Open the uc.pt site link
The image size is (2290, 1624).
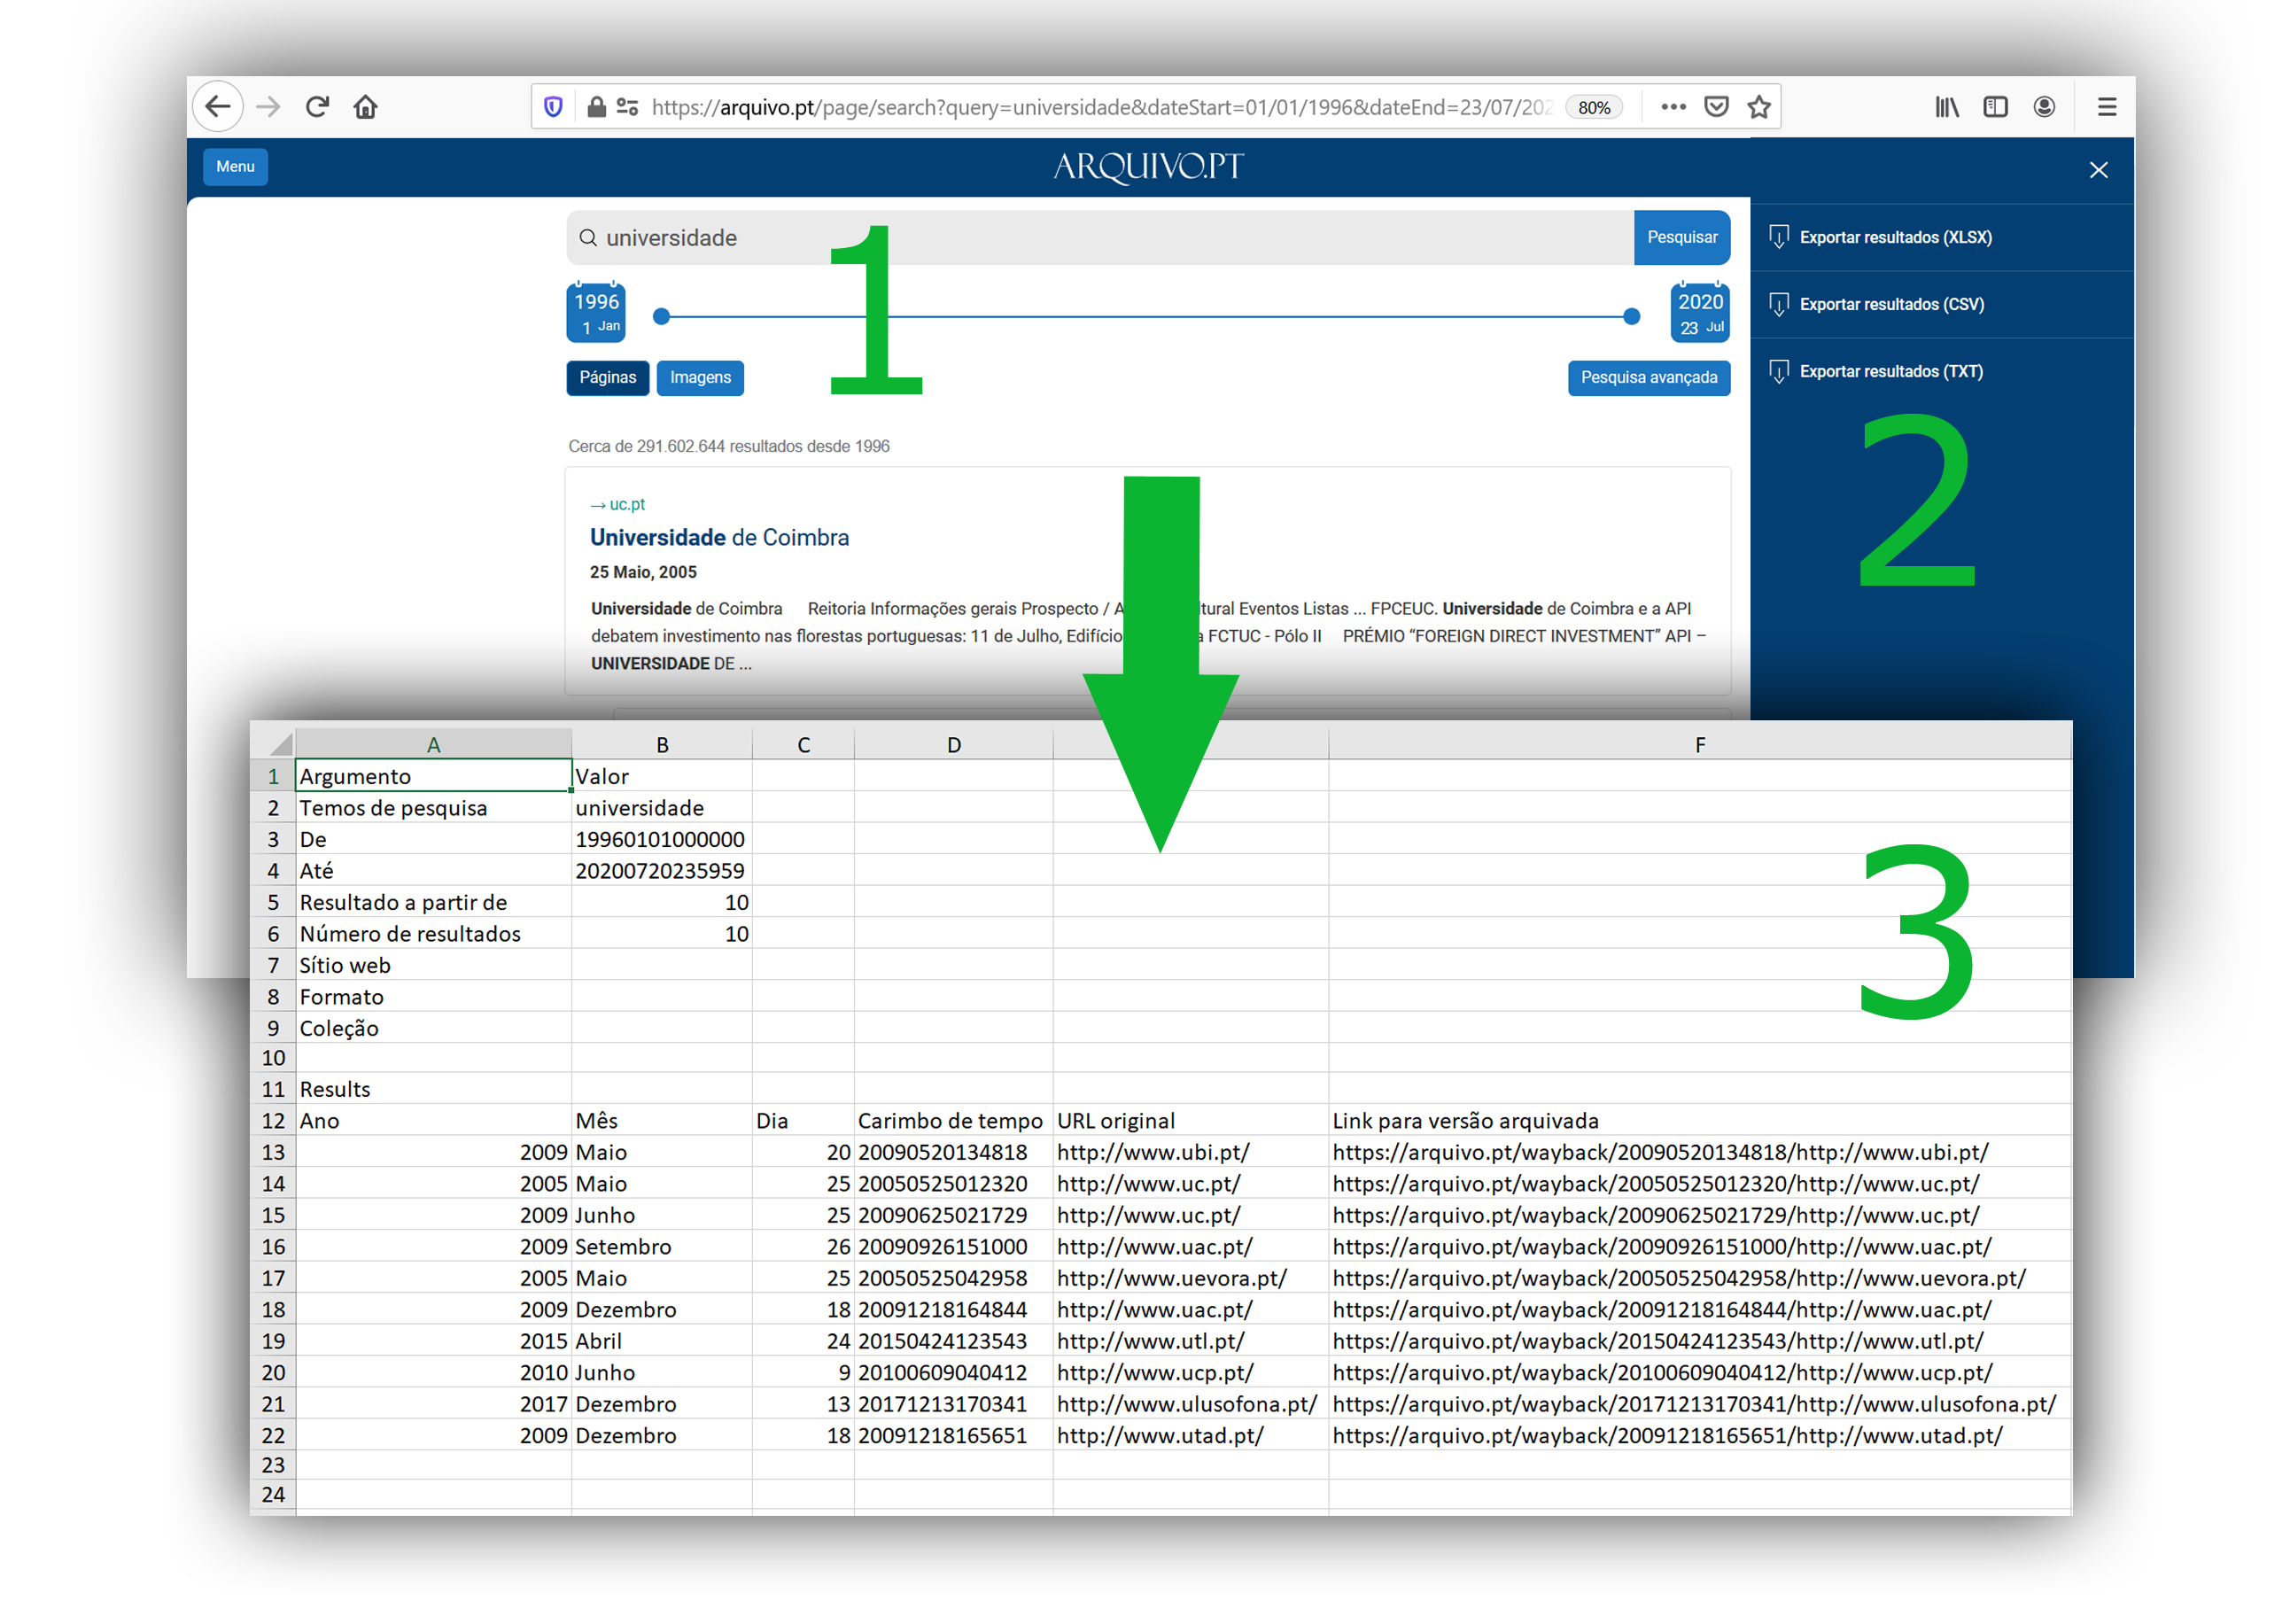(x=627, y=504)
